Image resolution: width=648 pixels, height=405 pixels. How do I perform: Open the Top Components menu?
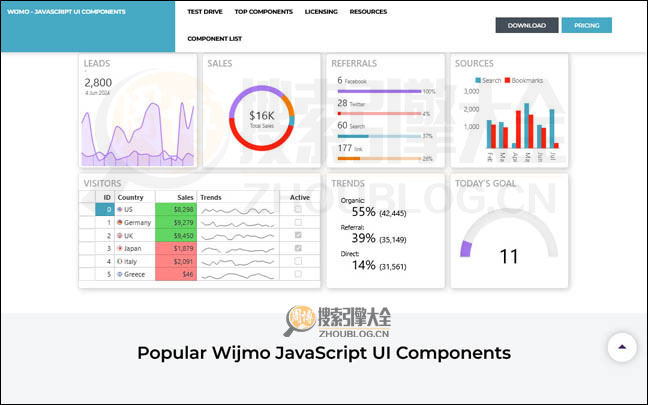[x=264, y=12]
